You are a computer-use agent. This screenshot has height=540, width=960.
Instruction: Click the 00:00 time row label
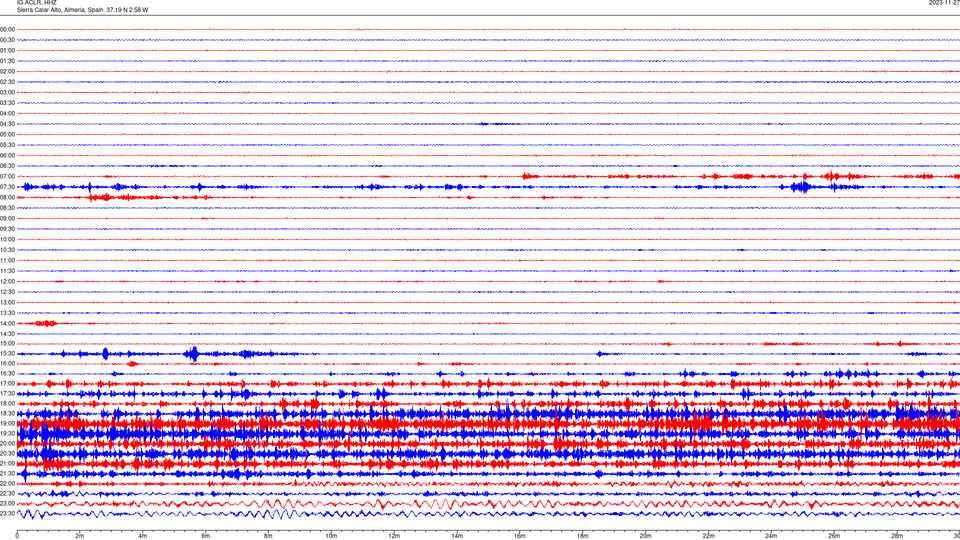(x=7, y=29)
